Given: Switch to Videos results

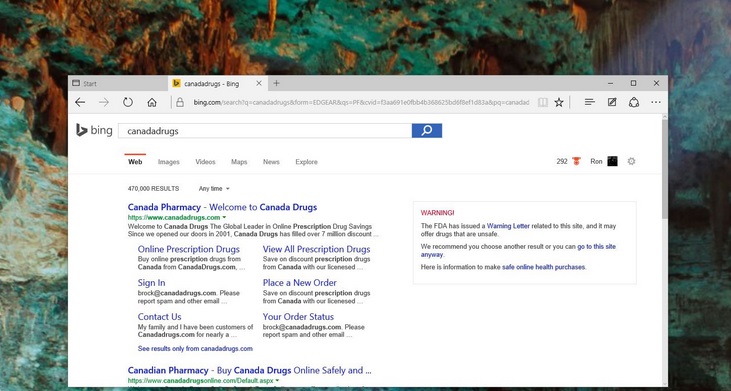Looking at the screenshot, I should pyautogui.click(x=205, y=162).
